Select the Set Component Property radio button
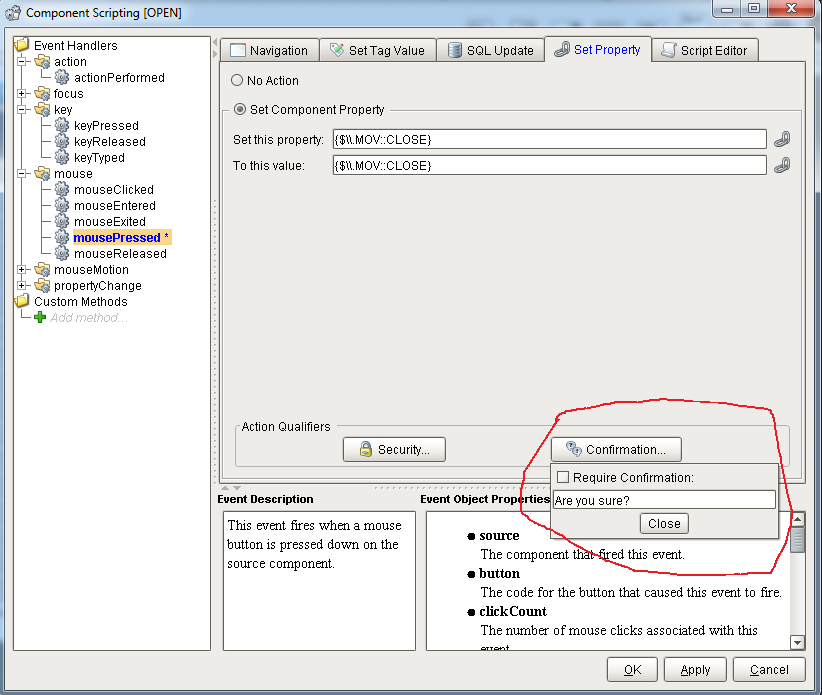822x695 pixels. (240, 109)
